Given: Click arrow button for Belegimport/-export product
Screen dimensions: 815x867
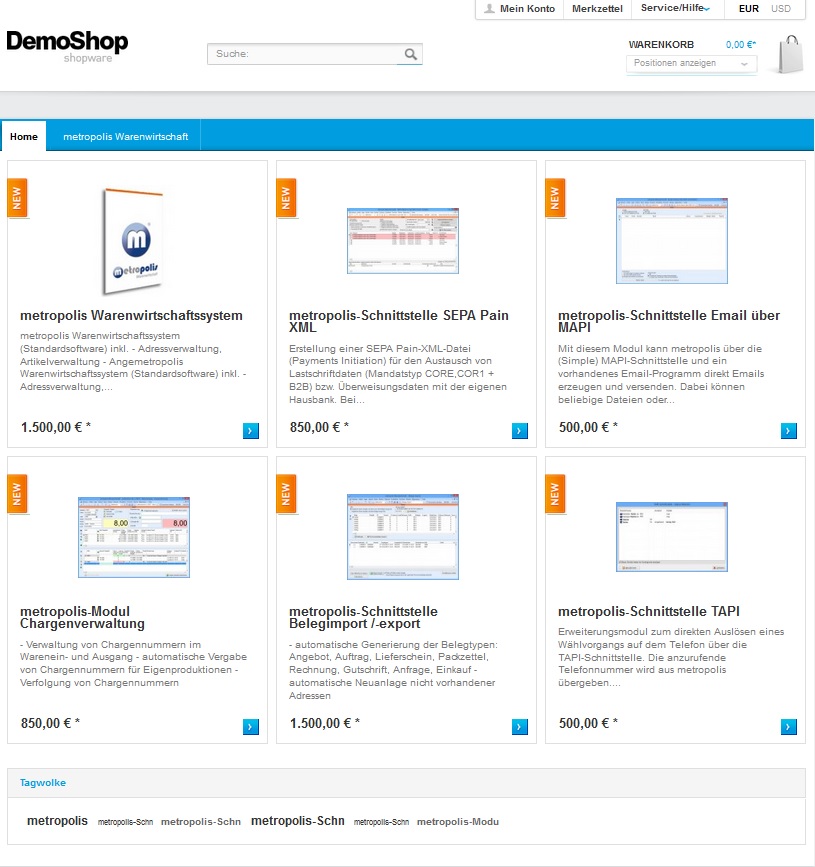Looking at the screenshot, I should click(519, 727).
